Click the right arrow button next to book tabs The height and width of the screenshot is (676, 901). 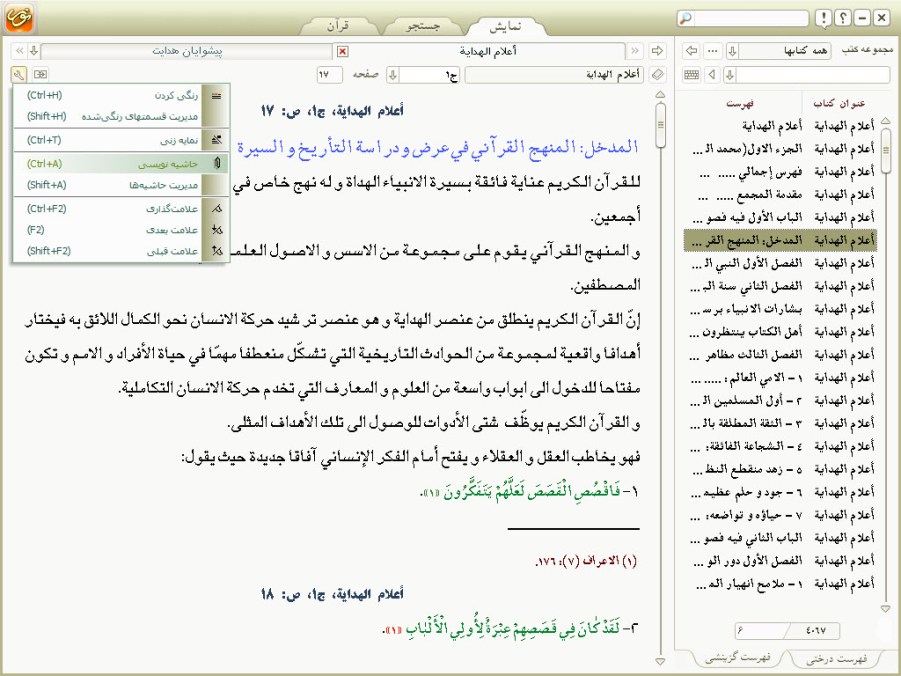pyautogui.click(x=657, y=51)
